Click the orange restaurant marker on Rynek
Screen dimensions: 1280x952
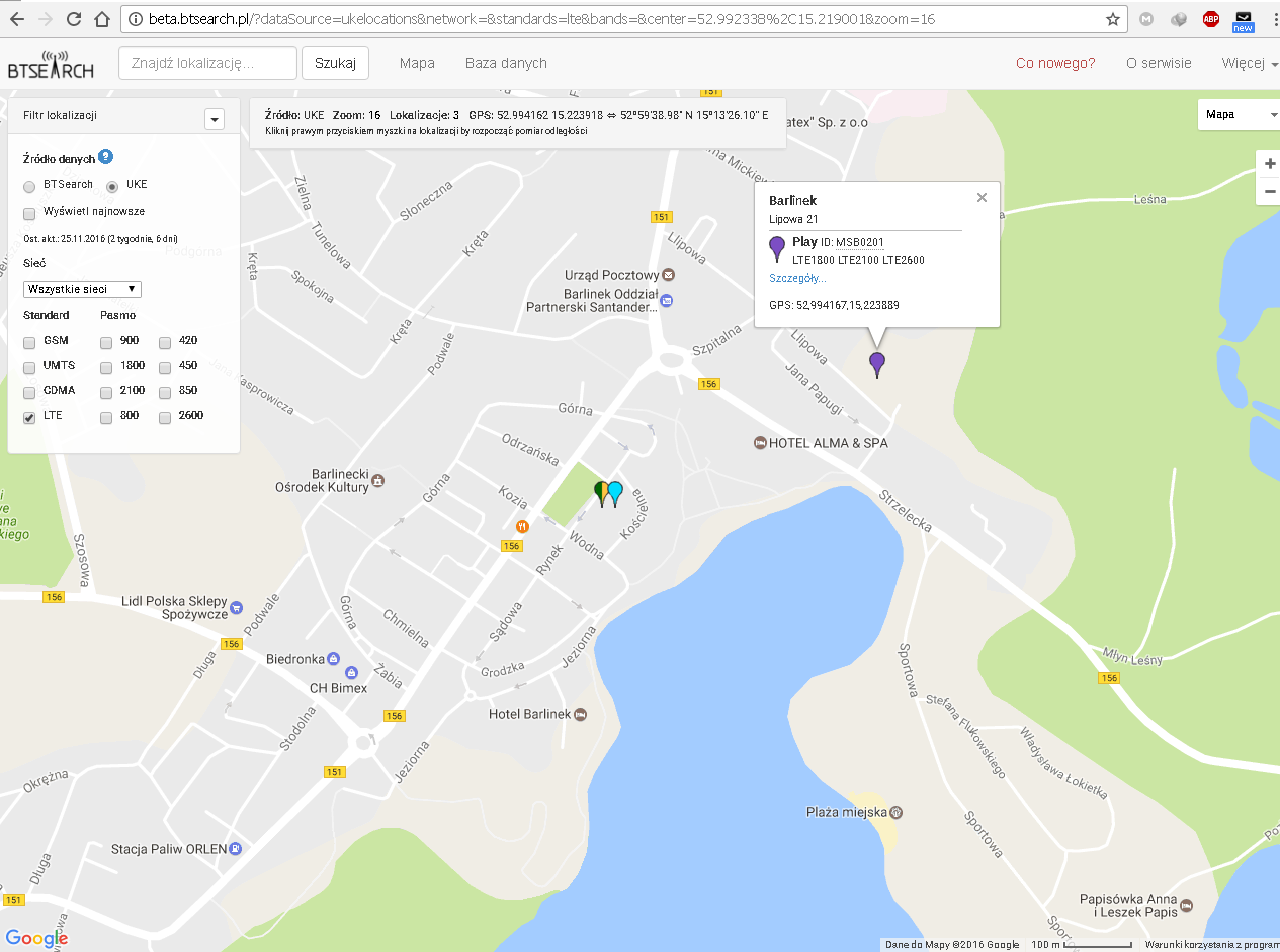coord(521,526)
